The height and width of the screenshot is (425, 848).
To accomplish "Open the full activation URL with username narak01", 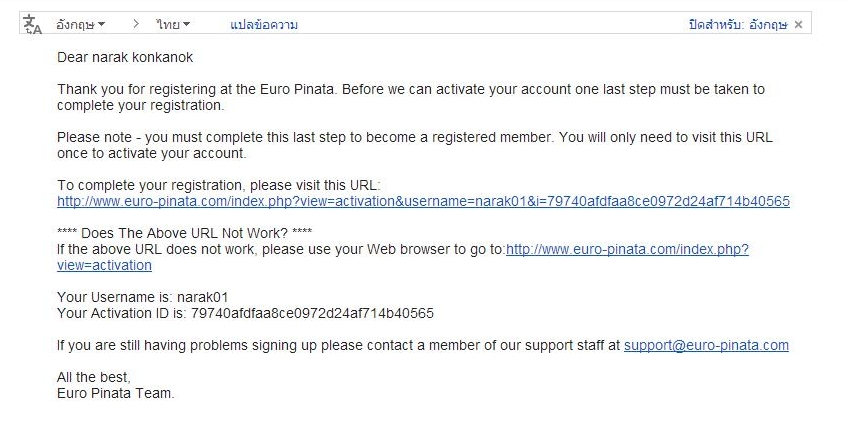I will (423, 201).
